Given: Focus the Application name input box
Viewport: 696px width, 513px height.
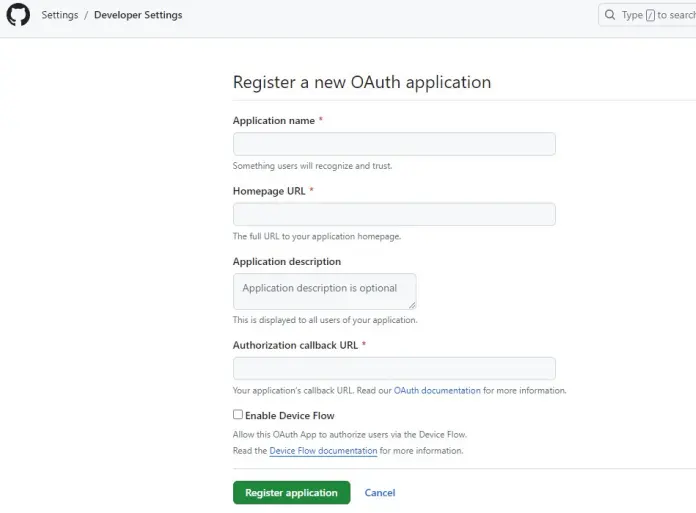Looking at the screenshot, I should [394, 144].
